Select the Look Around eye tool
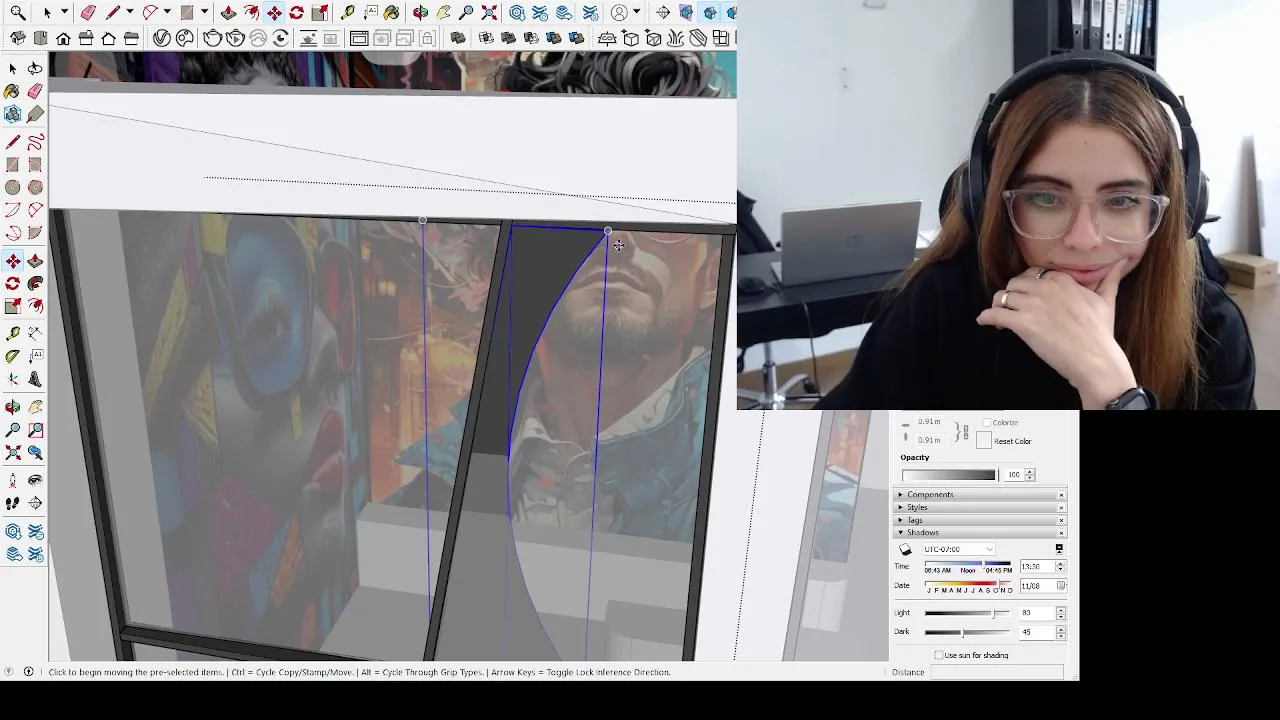Screen dimensions: 1280x720 pos(35,482)
